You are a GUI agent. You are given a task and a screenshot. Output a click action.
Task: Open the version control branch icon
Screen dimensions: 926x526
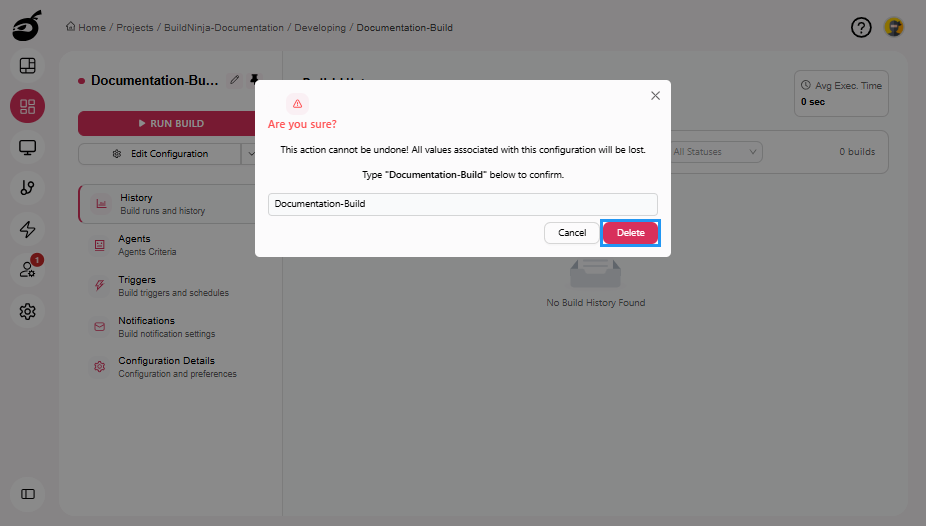28,188
